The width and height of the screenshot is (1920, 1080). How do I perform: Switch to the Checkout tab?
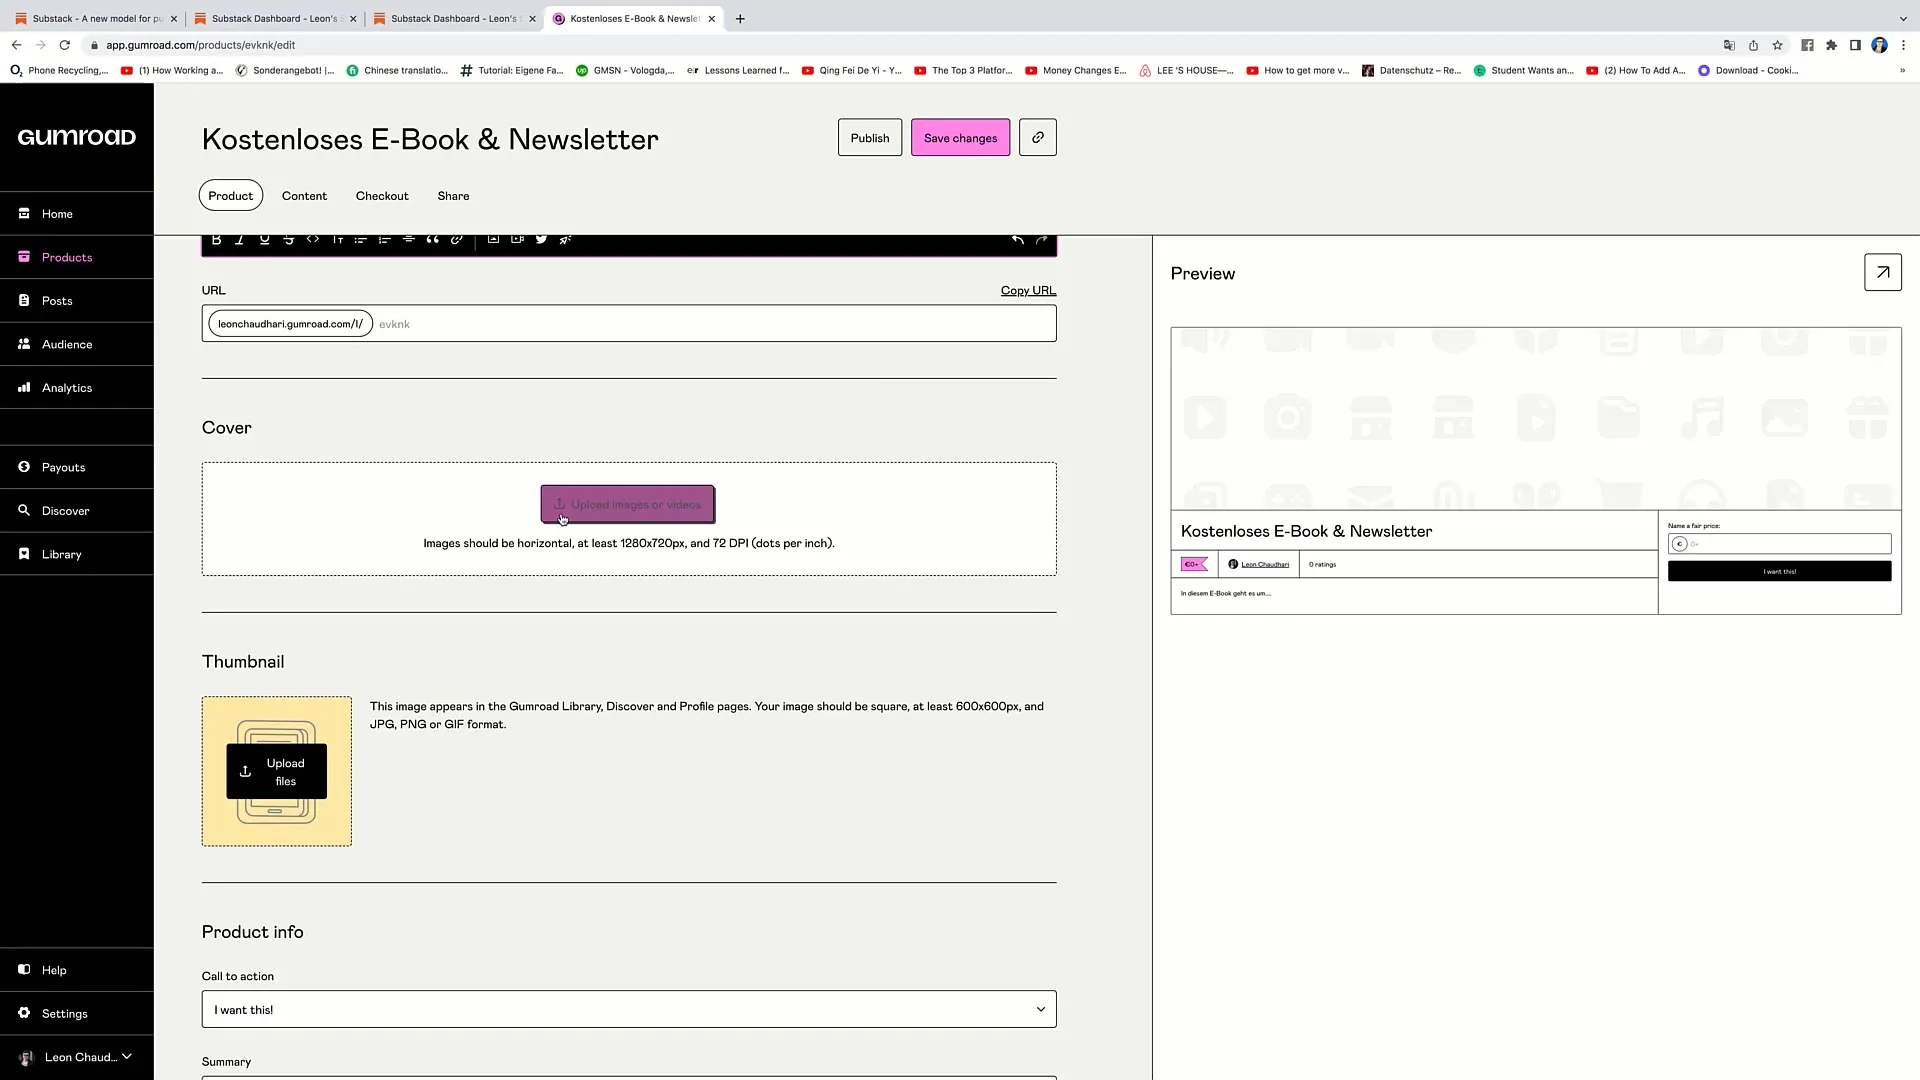click(x=382, y=196)
